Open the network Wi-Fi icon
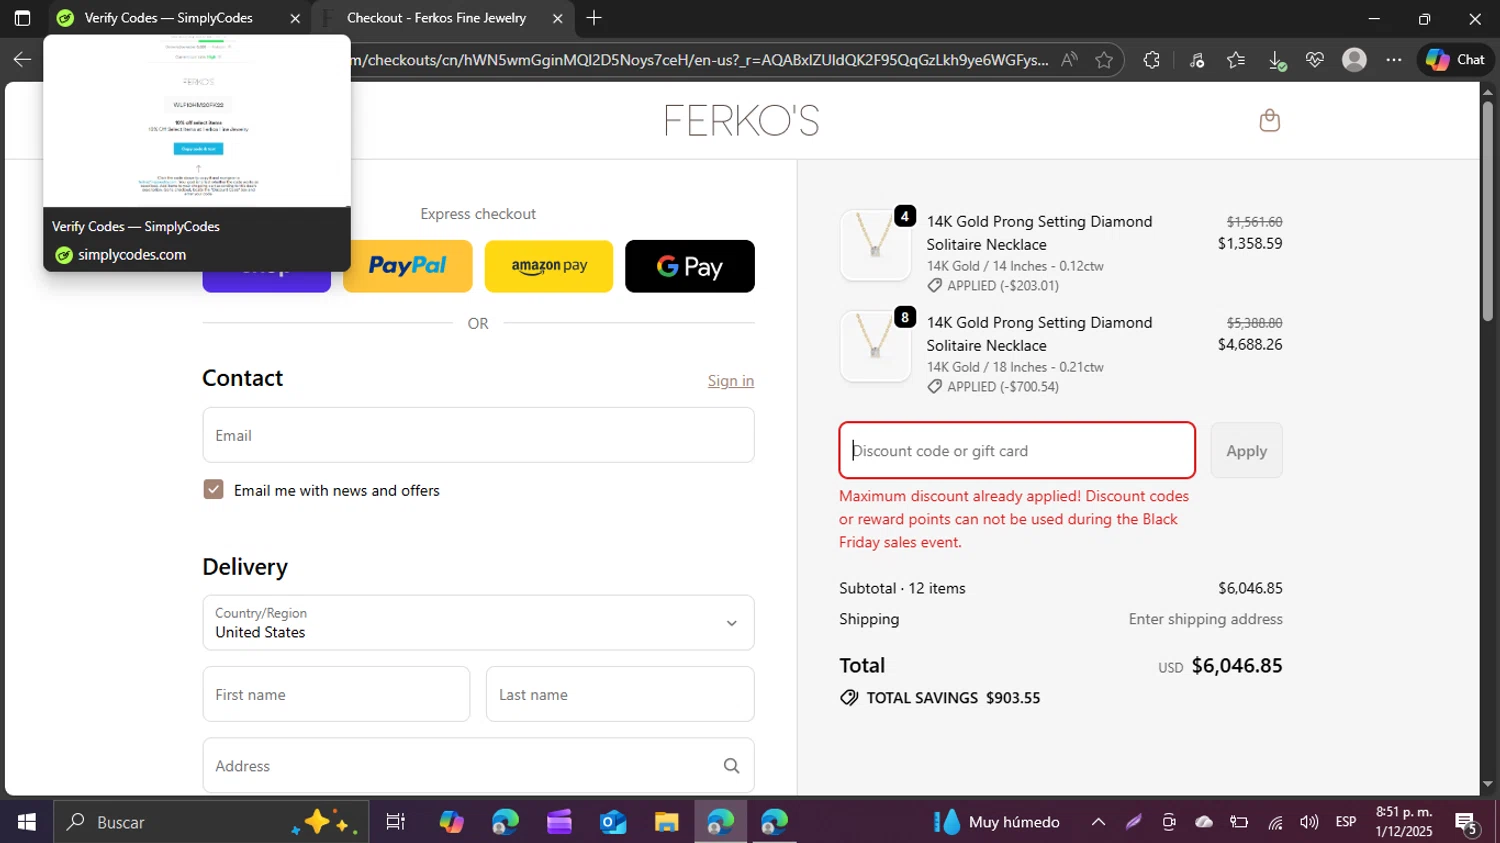The image size is (1500, 843). pos(1275,823)
